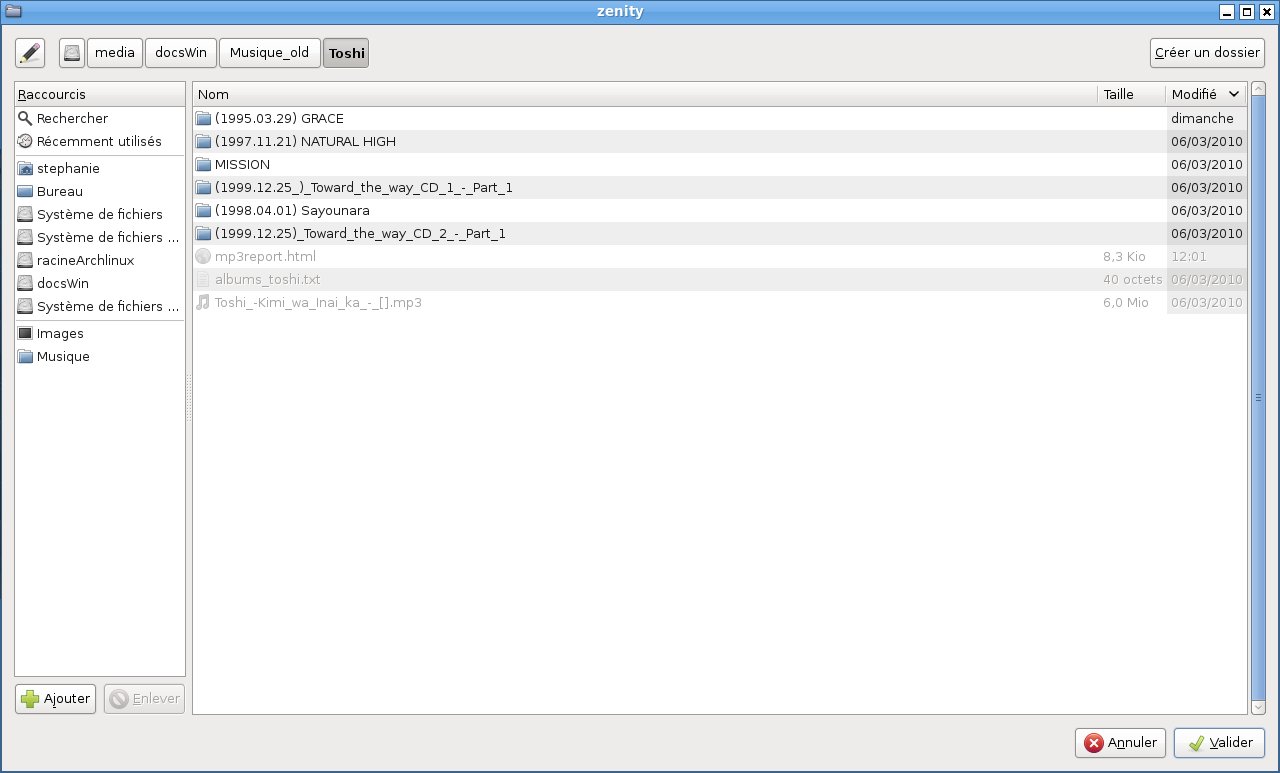
Task: Click the vertical scrollbar of the file list
Action: pyautogui.click(x=1258, y=398)
